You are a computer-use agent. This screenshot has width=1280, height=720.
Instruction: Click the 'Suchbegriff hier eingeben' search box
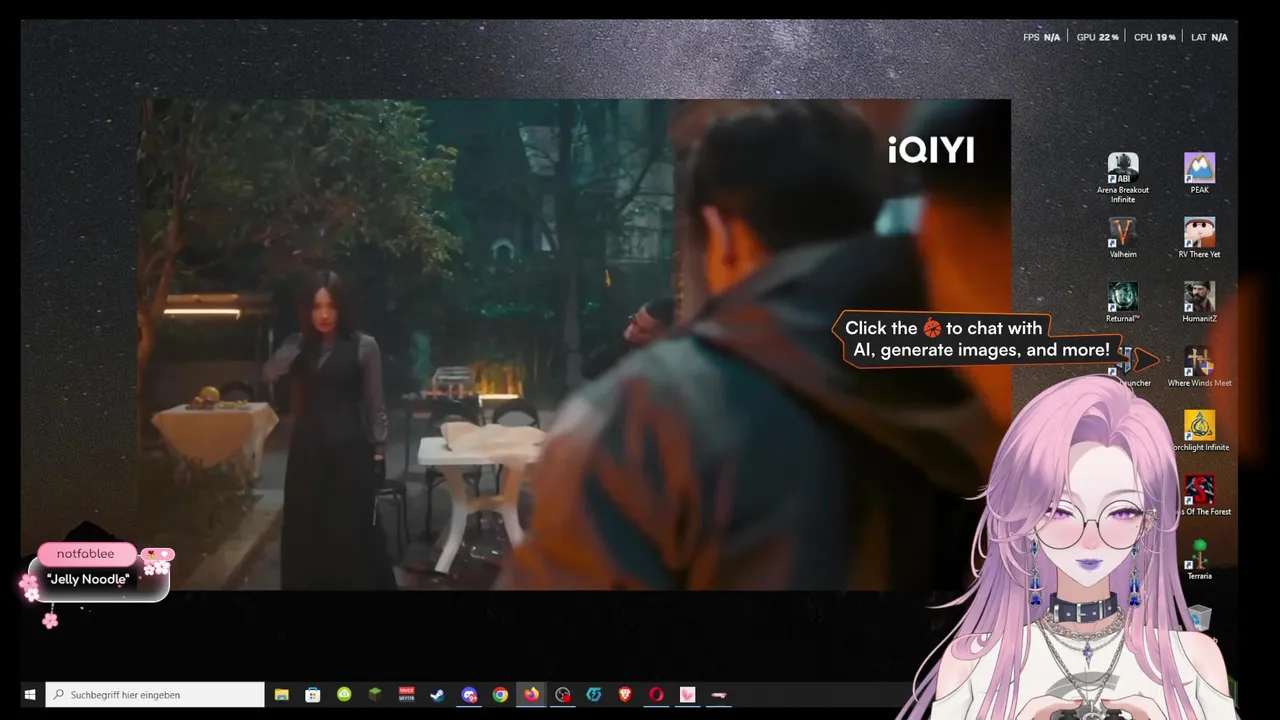(155, 694)
